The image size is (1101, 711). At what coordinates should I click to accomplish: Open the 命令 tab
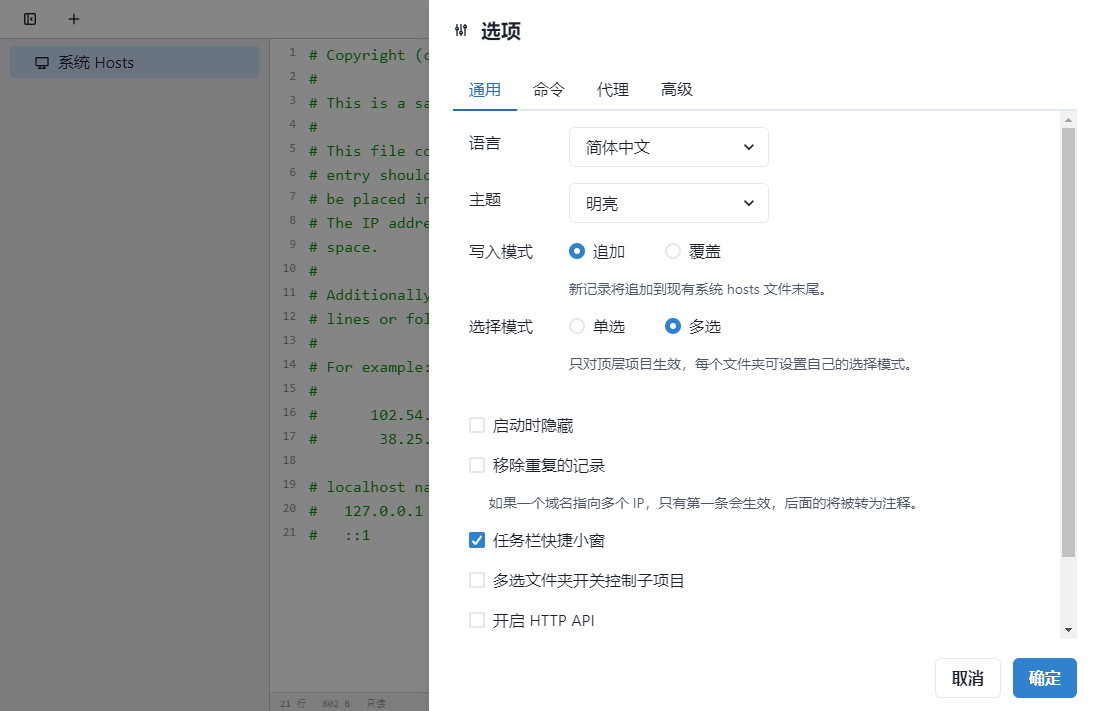tap(548, 90)
